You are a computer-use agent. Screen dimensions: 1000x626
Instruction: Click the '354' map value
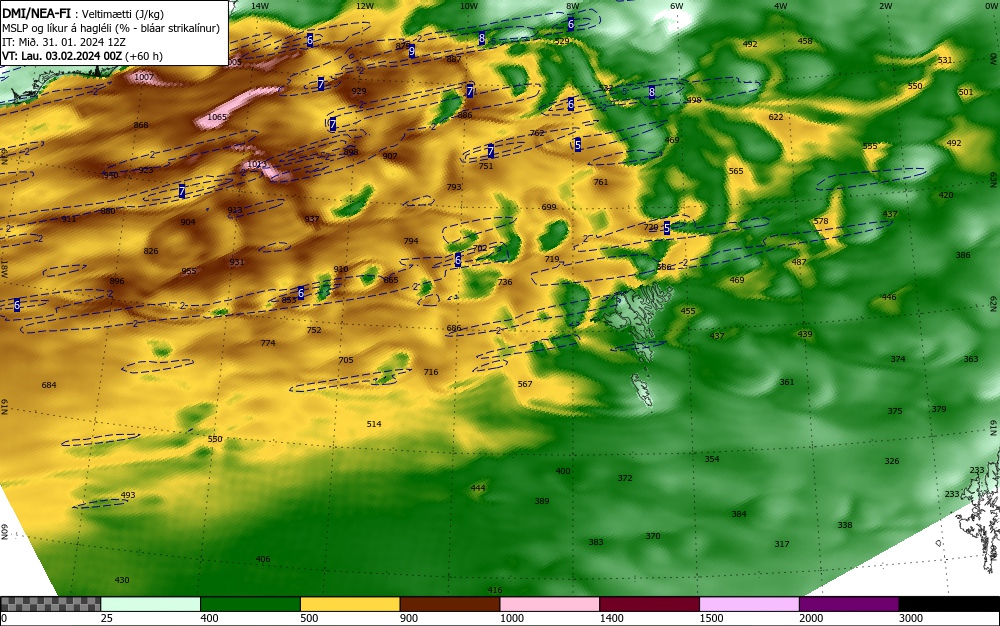712,458
